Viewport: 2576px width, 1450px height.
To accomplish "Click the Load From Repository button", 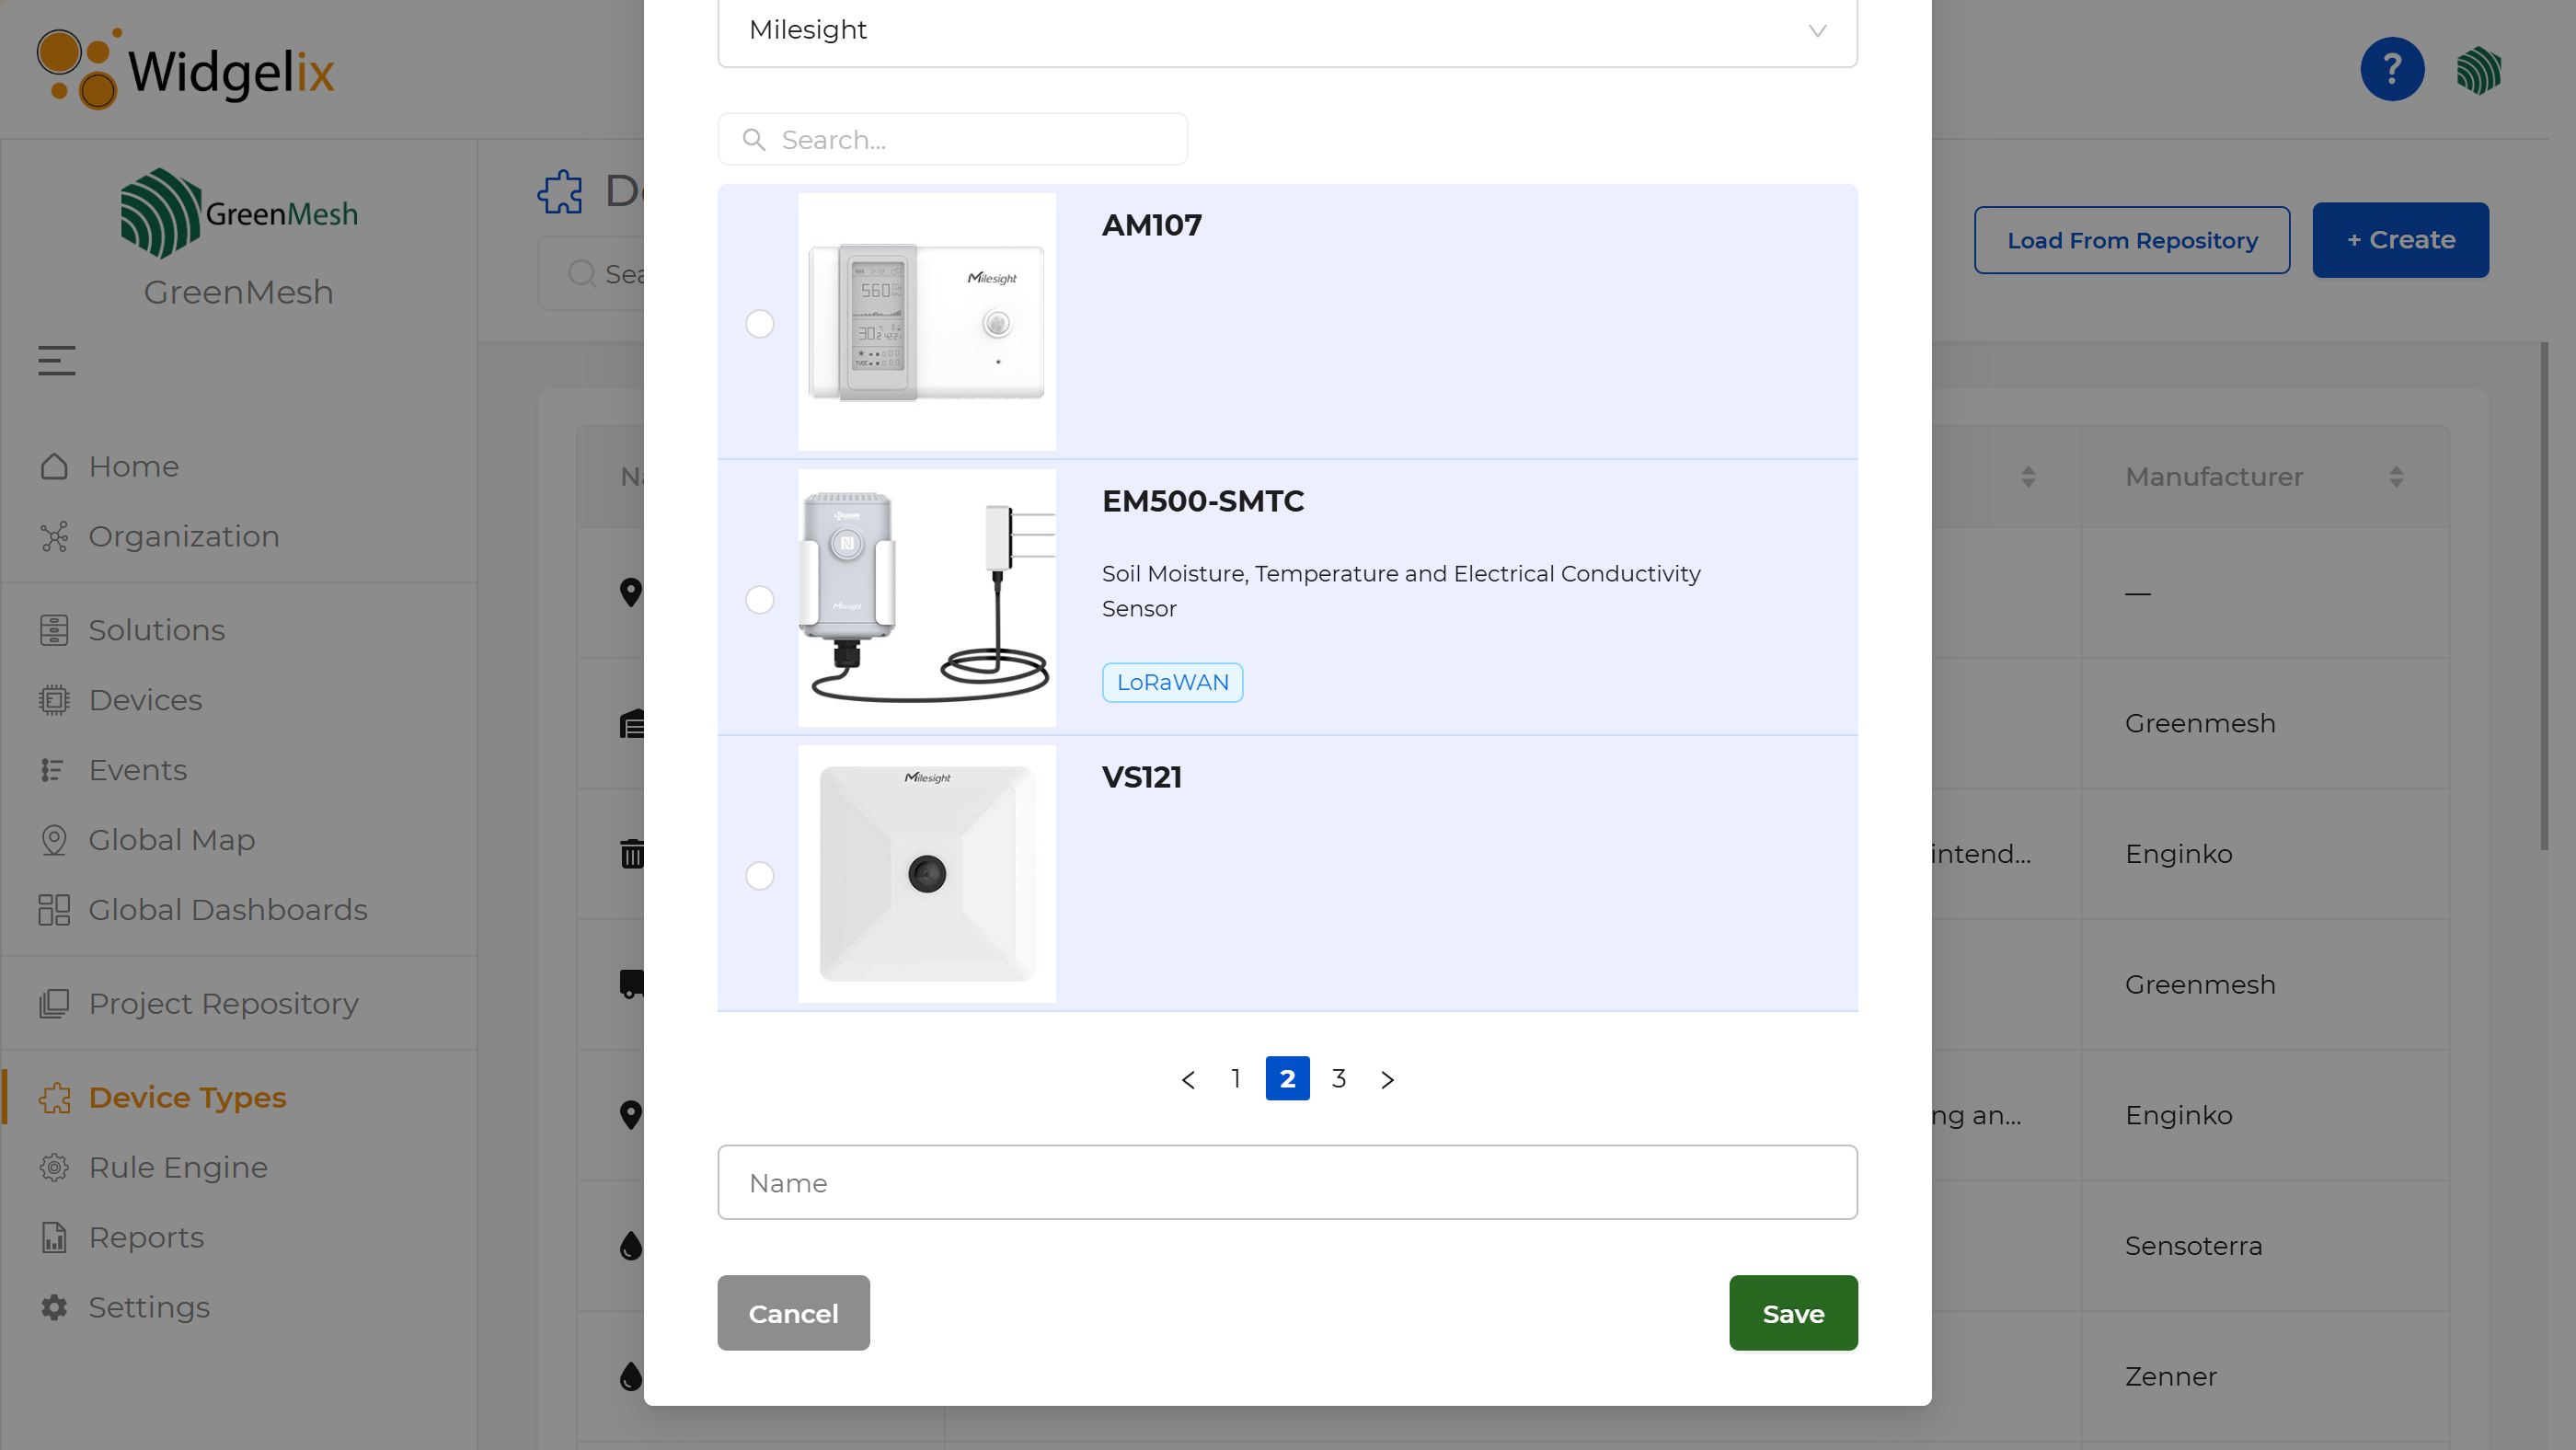I will click(x=2132, y=240).
